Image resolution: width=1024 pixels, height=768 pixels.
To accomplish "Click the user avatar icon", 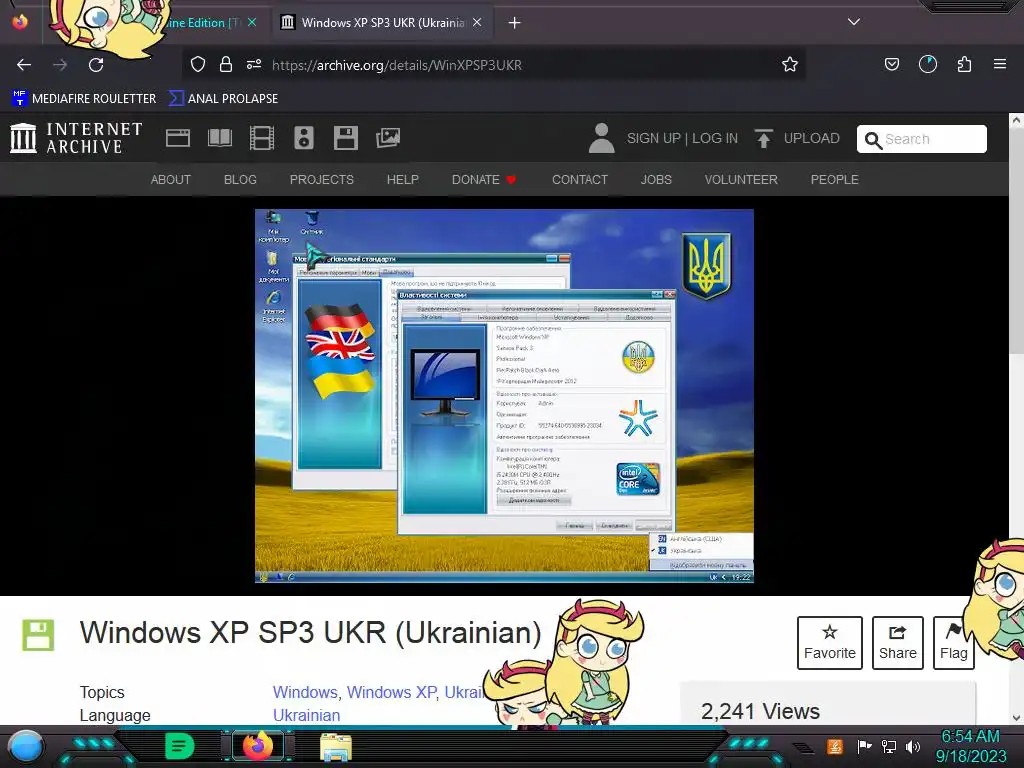I will pos(601,138).
